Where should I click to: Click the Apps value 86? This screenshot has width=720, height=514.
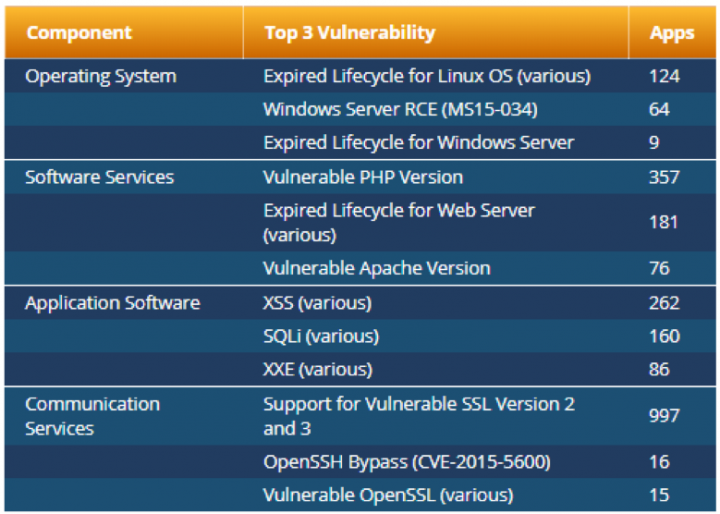pyautogui.click(x=659, y=369)
